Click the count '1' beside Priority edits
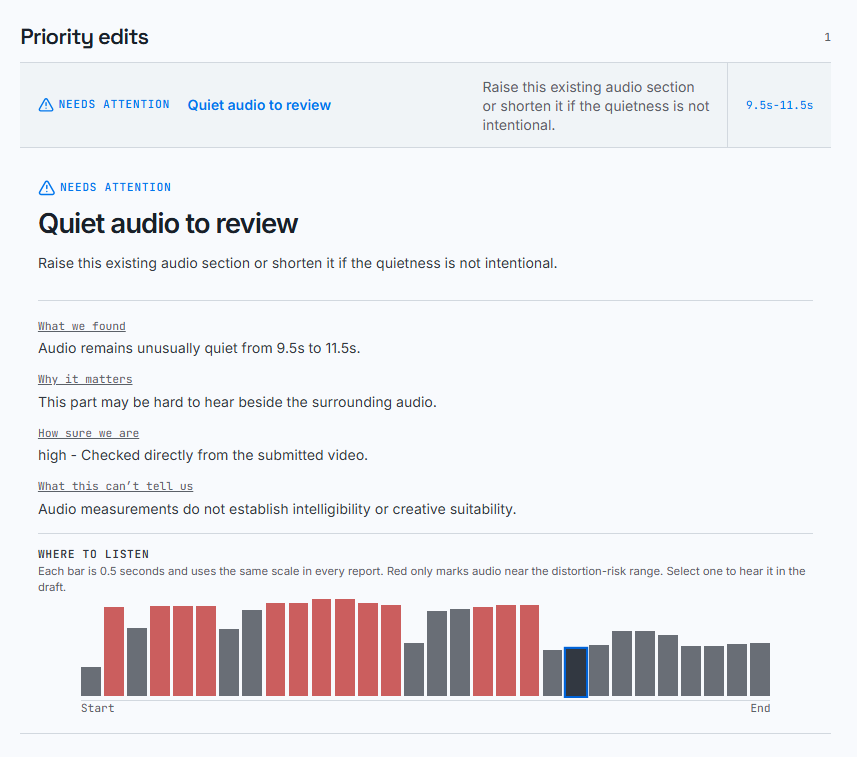Image resolution: width=857 pixels, height=757 pixels. [827, 37]
